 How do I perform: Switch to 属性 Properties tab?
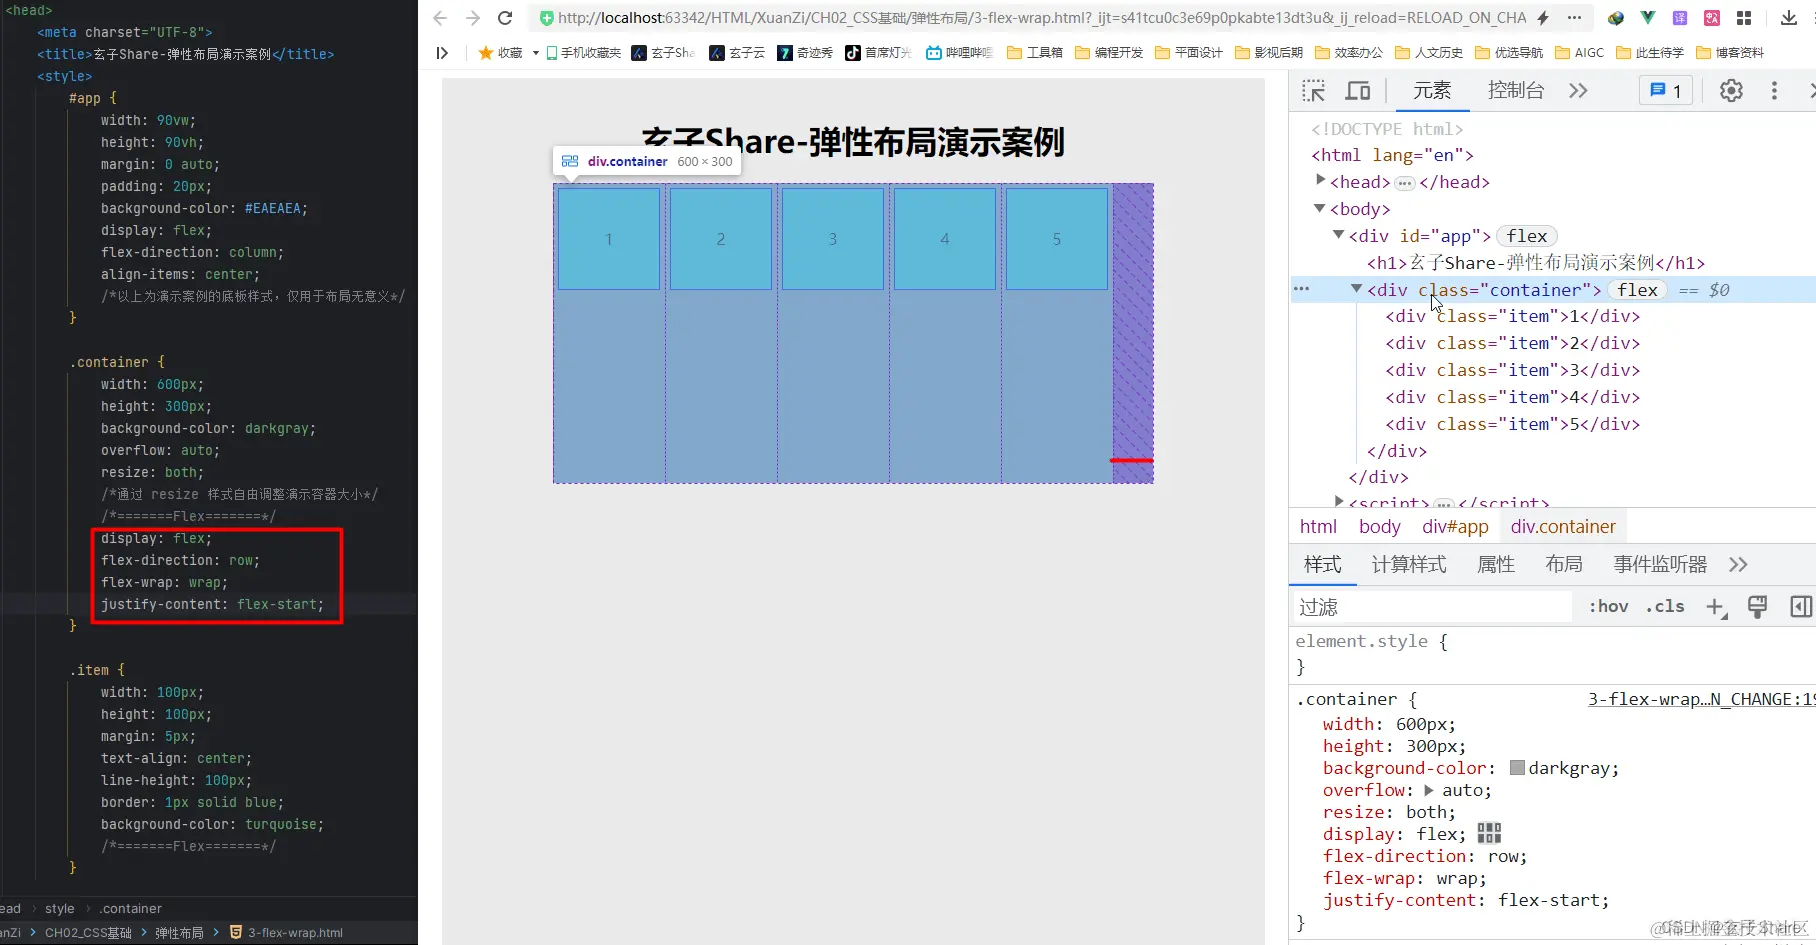coord(1496,565)
